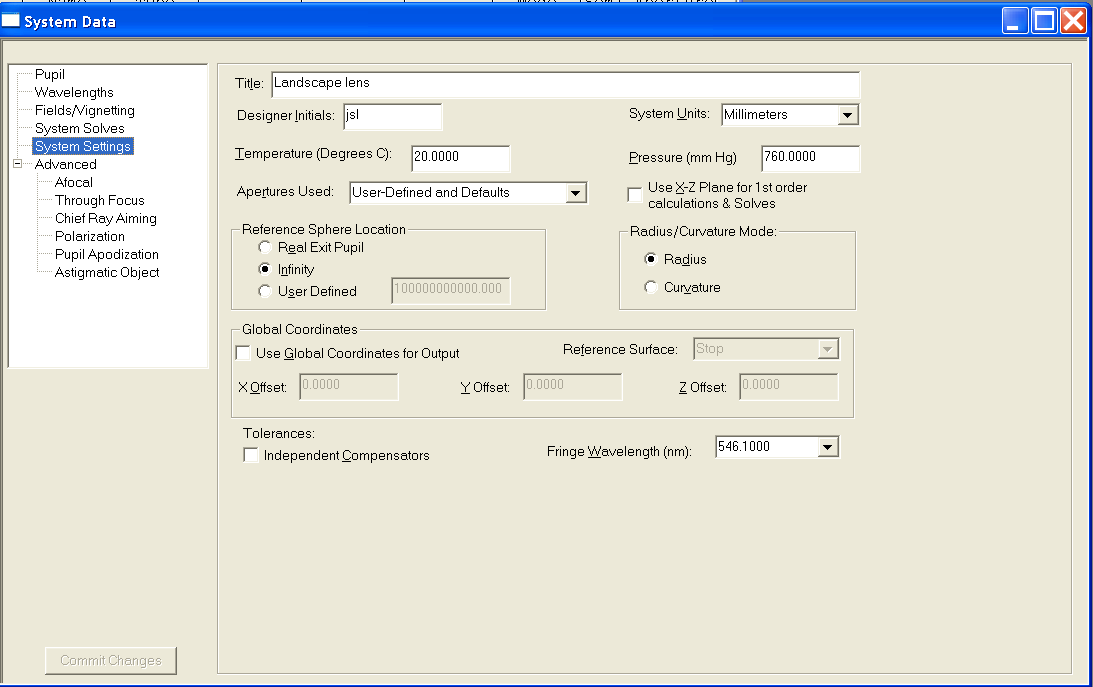Open the Wavelengths settings page
Screen dimensions: 1093x687
(x=74, y=93)
